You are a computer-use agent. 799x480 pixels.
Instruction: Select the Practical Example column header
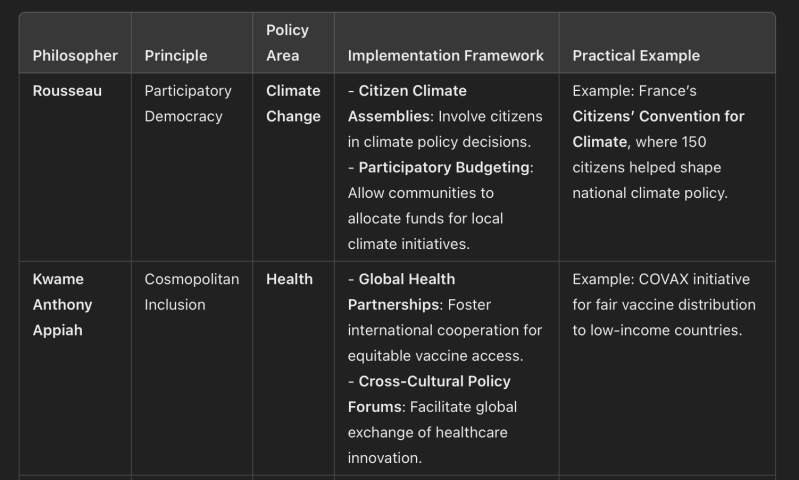(635, 55)
